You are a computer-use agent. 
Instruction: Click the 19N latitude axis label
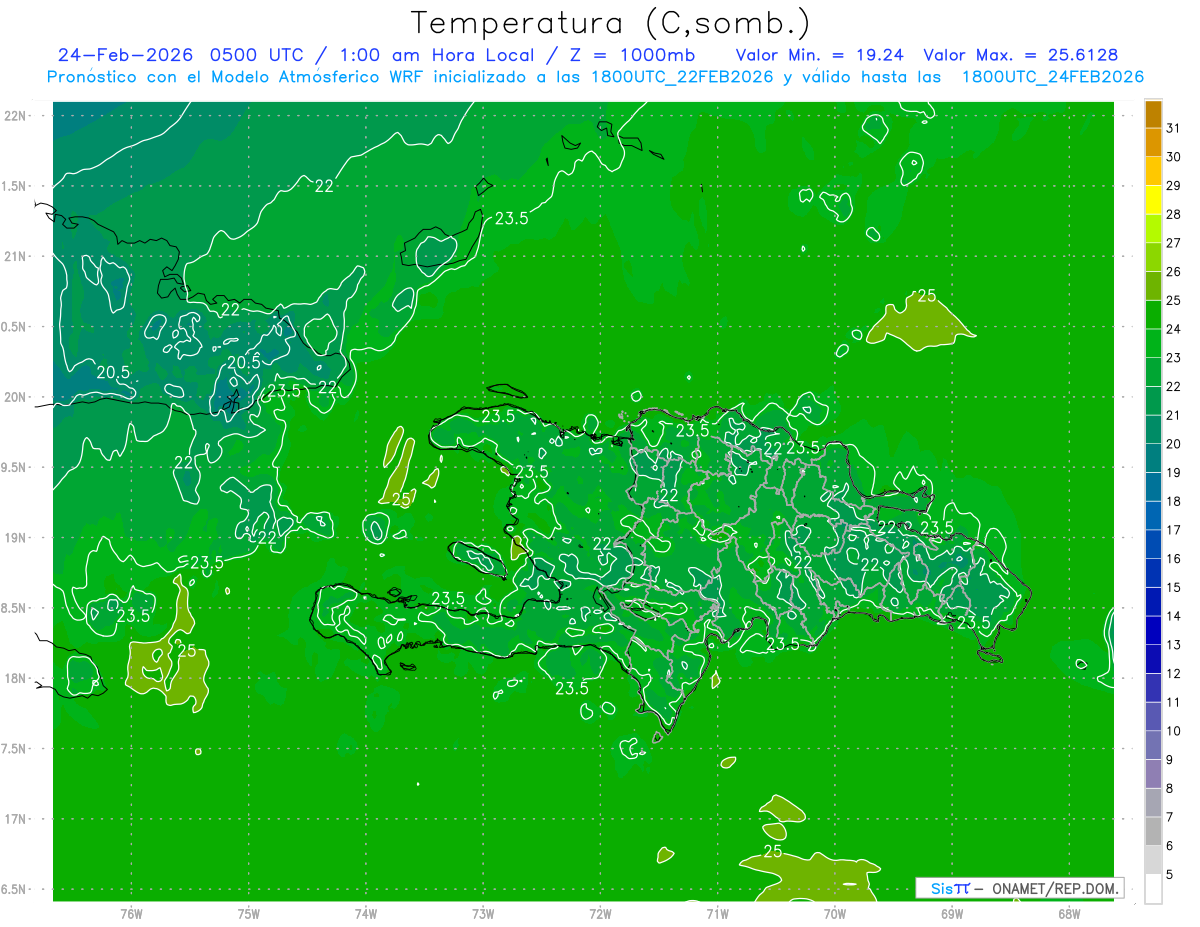tap(16, 538)
